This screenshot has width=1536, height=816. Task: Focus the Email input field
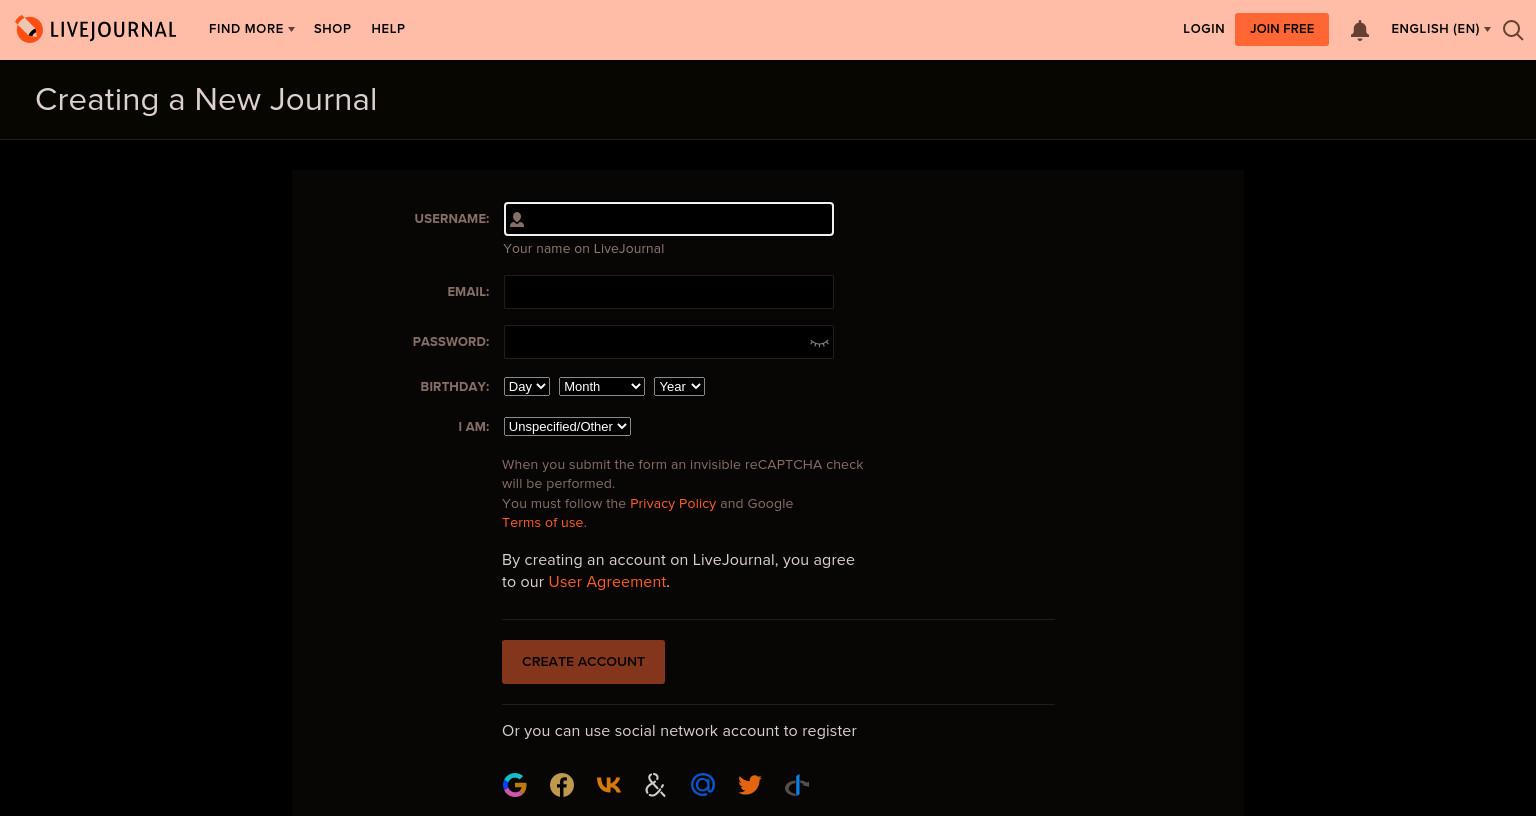click(x=669, y=292)
